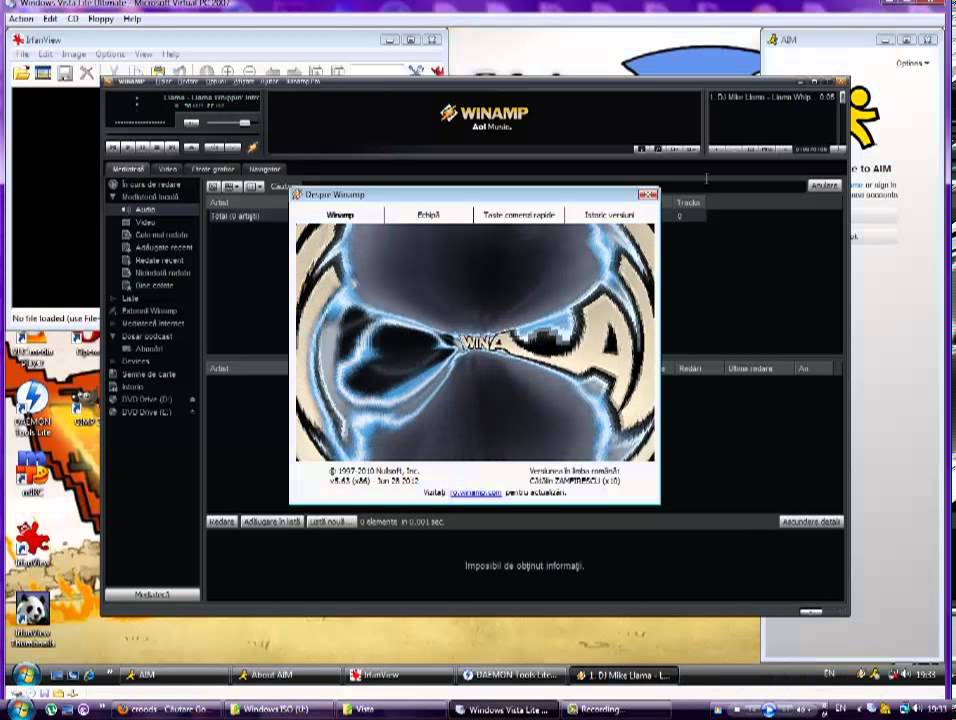Click the About AIM taskbar button

[x=285, y=675]
